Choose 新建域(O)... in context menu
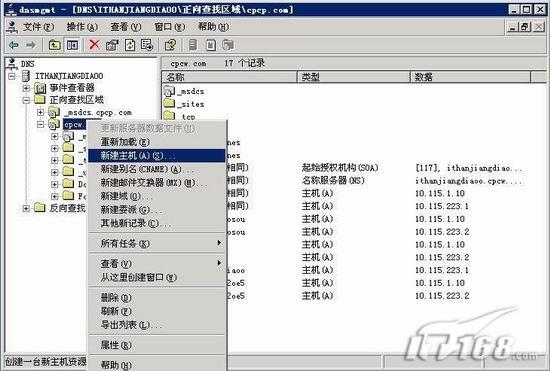Image resolution: width=550 pixels, height=371 pixels. 156,196
